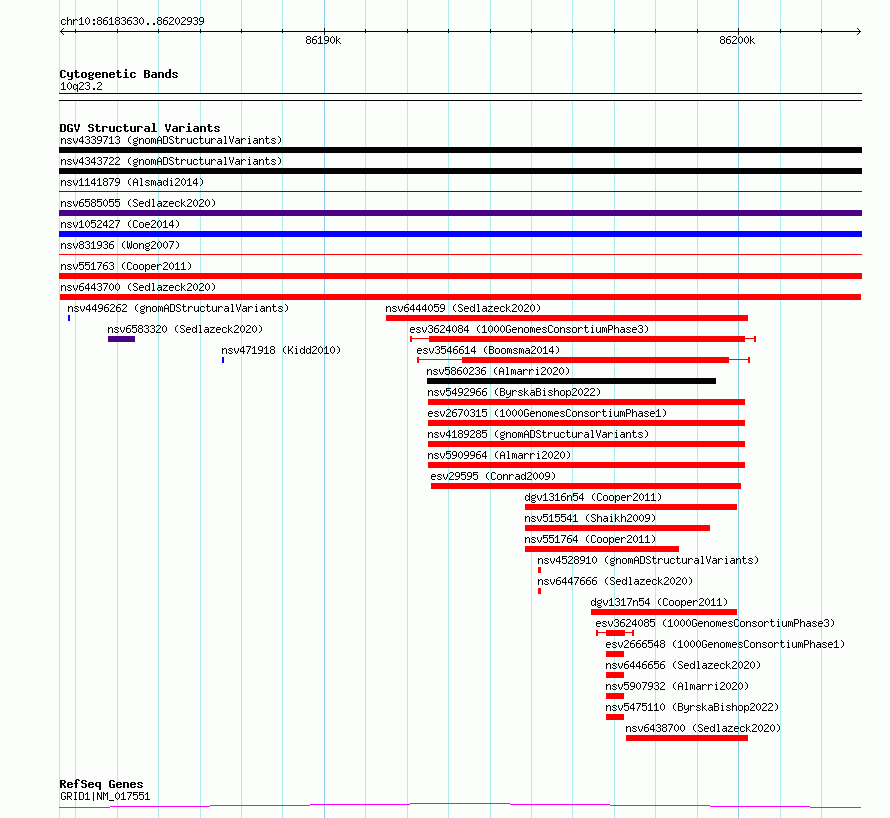Viewport: 890px width, 818px height.
Task: Click nsv551763 (Cooper2011) label
Action: point(126,266)
